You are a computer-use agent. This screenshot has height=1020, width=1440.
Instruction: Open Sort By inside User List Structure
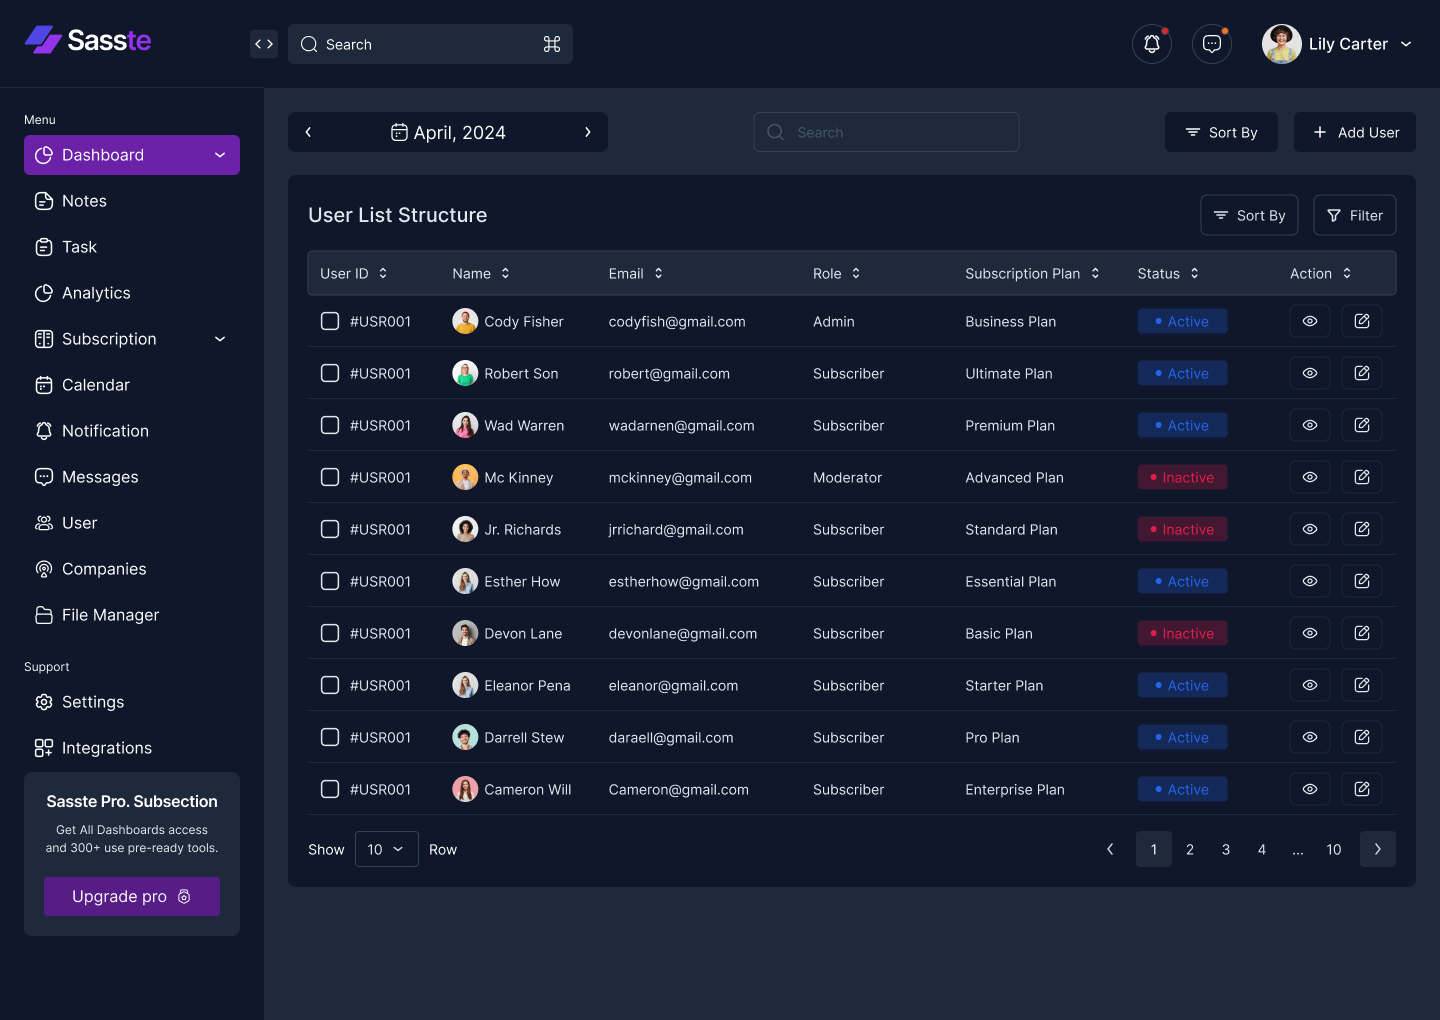pyautogui.click(x=1249, y=215)
